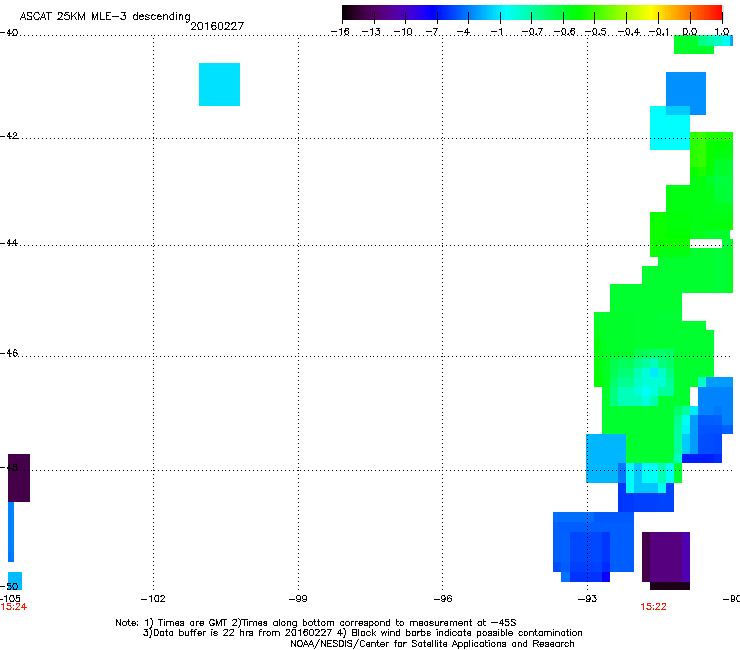Click the '-93' longitude axis label
Image resolution: width=740 pixels, height=650 pixels.
point(588,599)
